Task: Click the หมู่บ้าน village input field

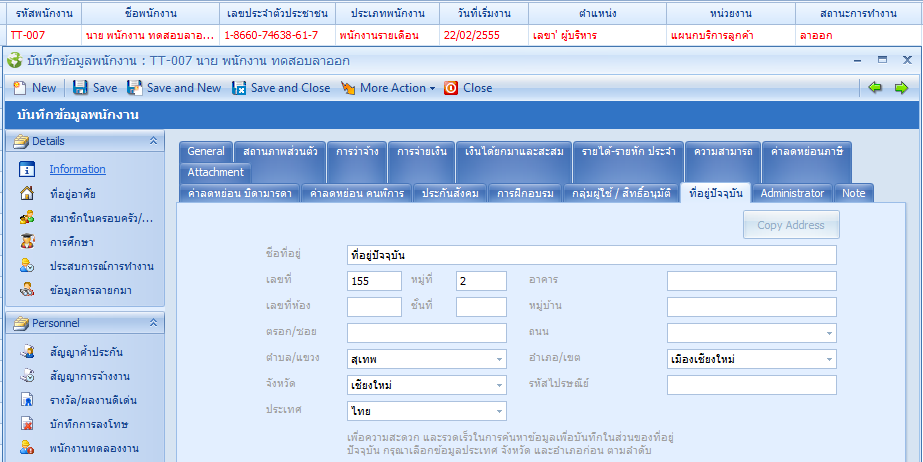Action: point(752,307)
